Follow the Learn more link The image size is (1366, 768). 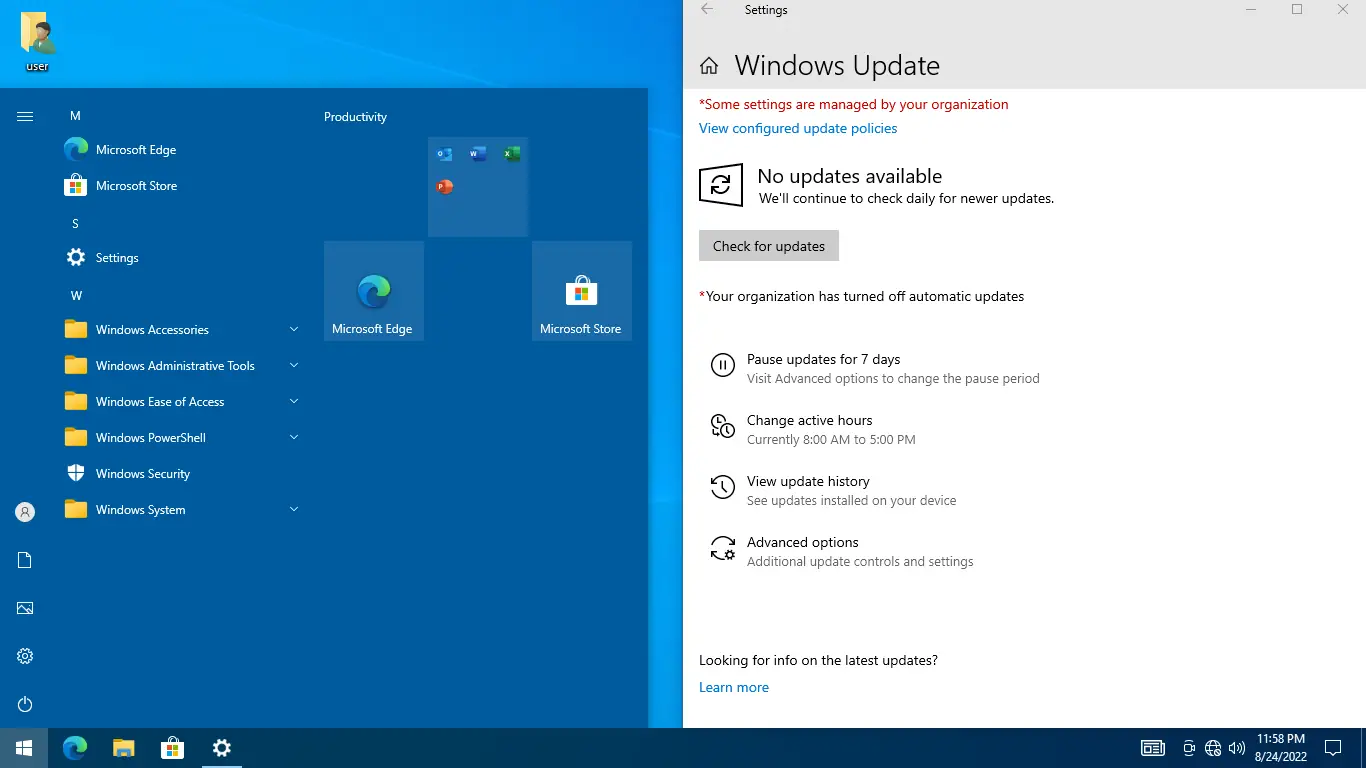734,688
